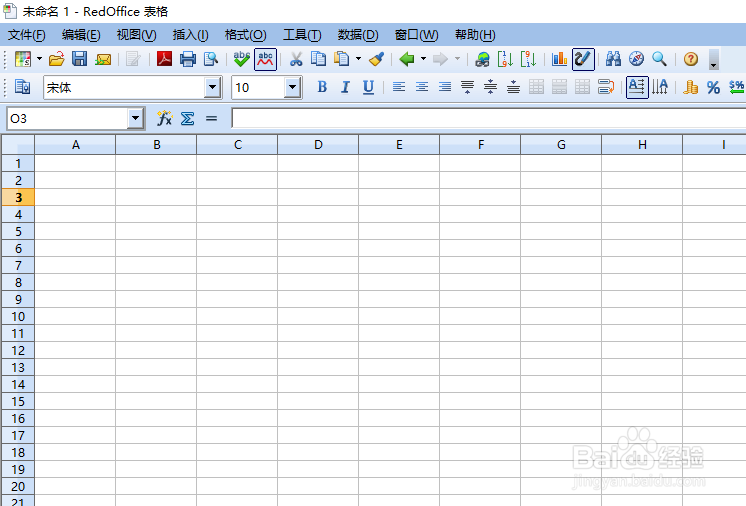Select row 10 header
This screenshot has width=746, height=506.
coord(18,316)
